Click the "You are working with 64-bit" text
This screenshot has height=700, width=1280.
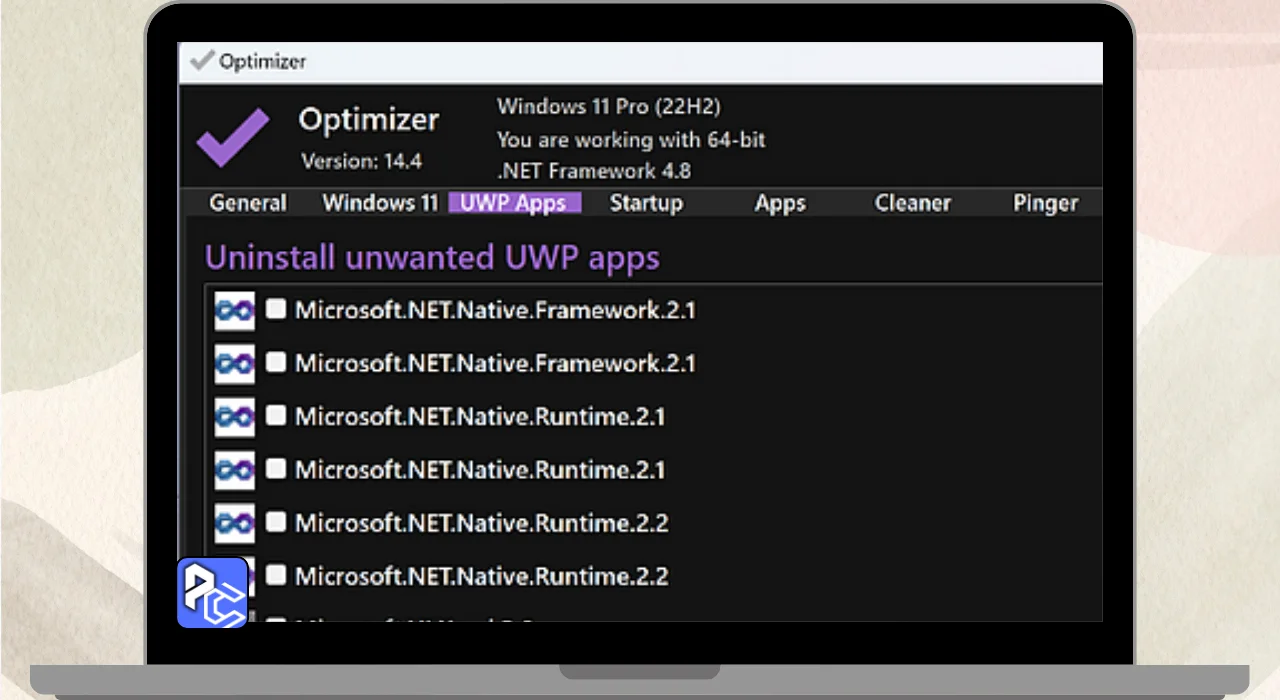point(631,139)
